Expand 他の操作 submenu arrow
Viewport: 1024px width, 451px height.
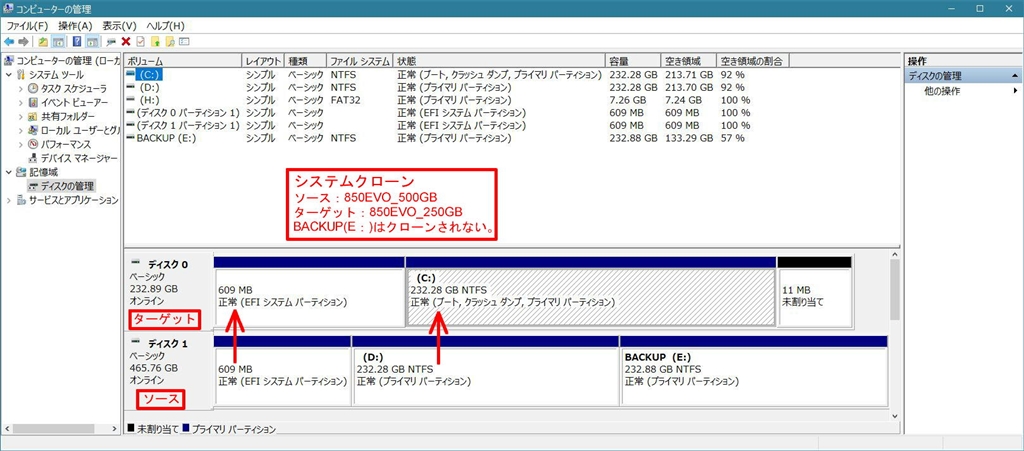(x=1015, y=91)
